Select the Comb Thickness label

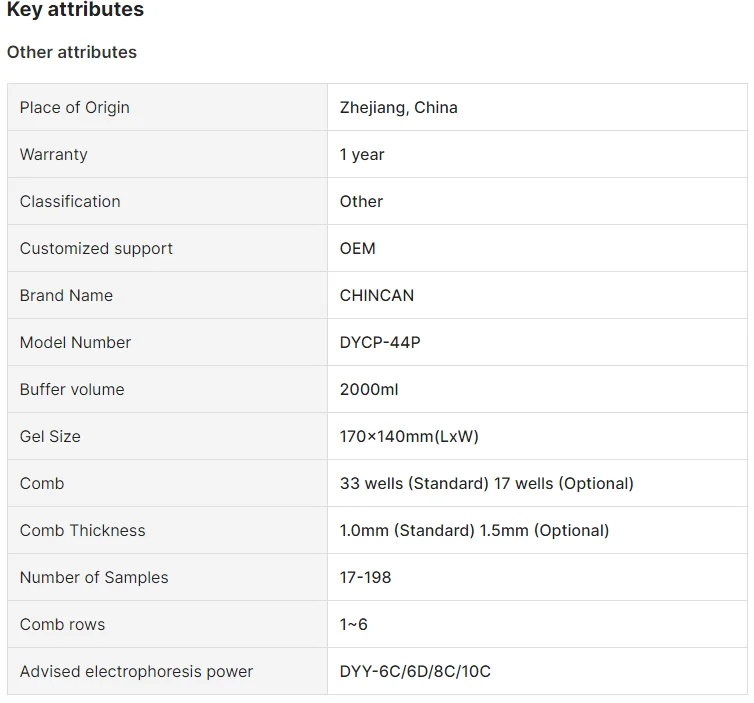pos(83,530)
